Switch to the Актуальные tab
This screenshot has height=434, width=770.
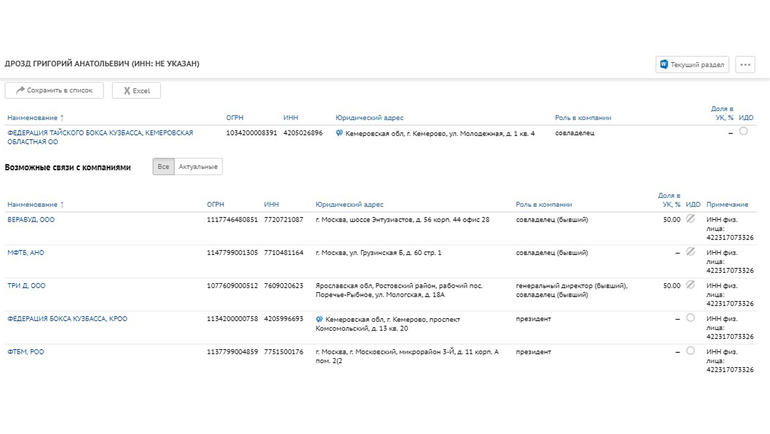click(x=198, y=167)
